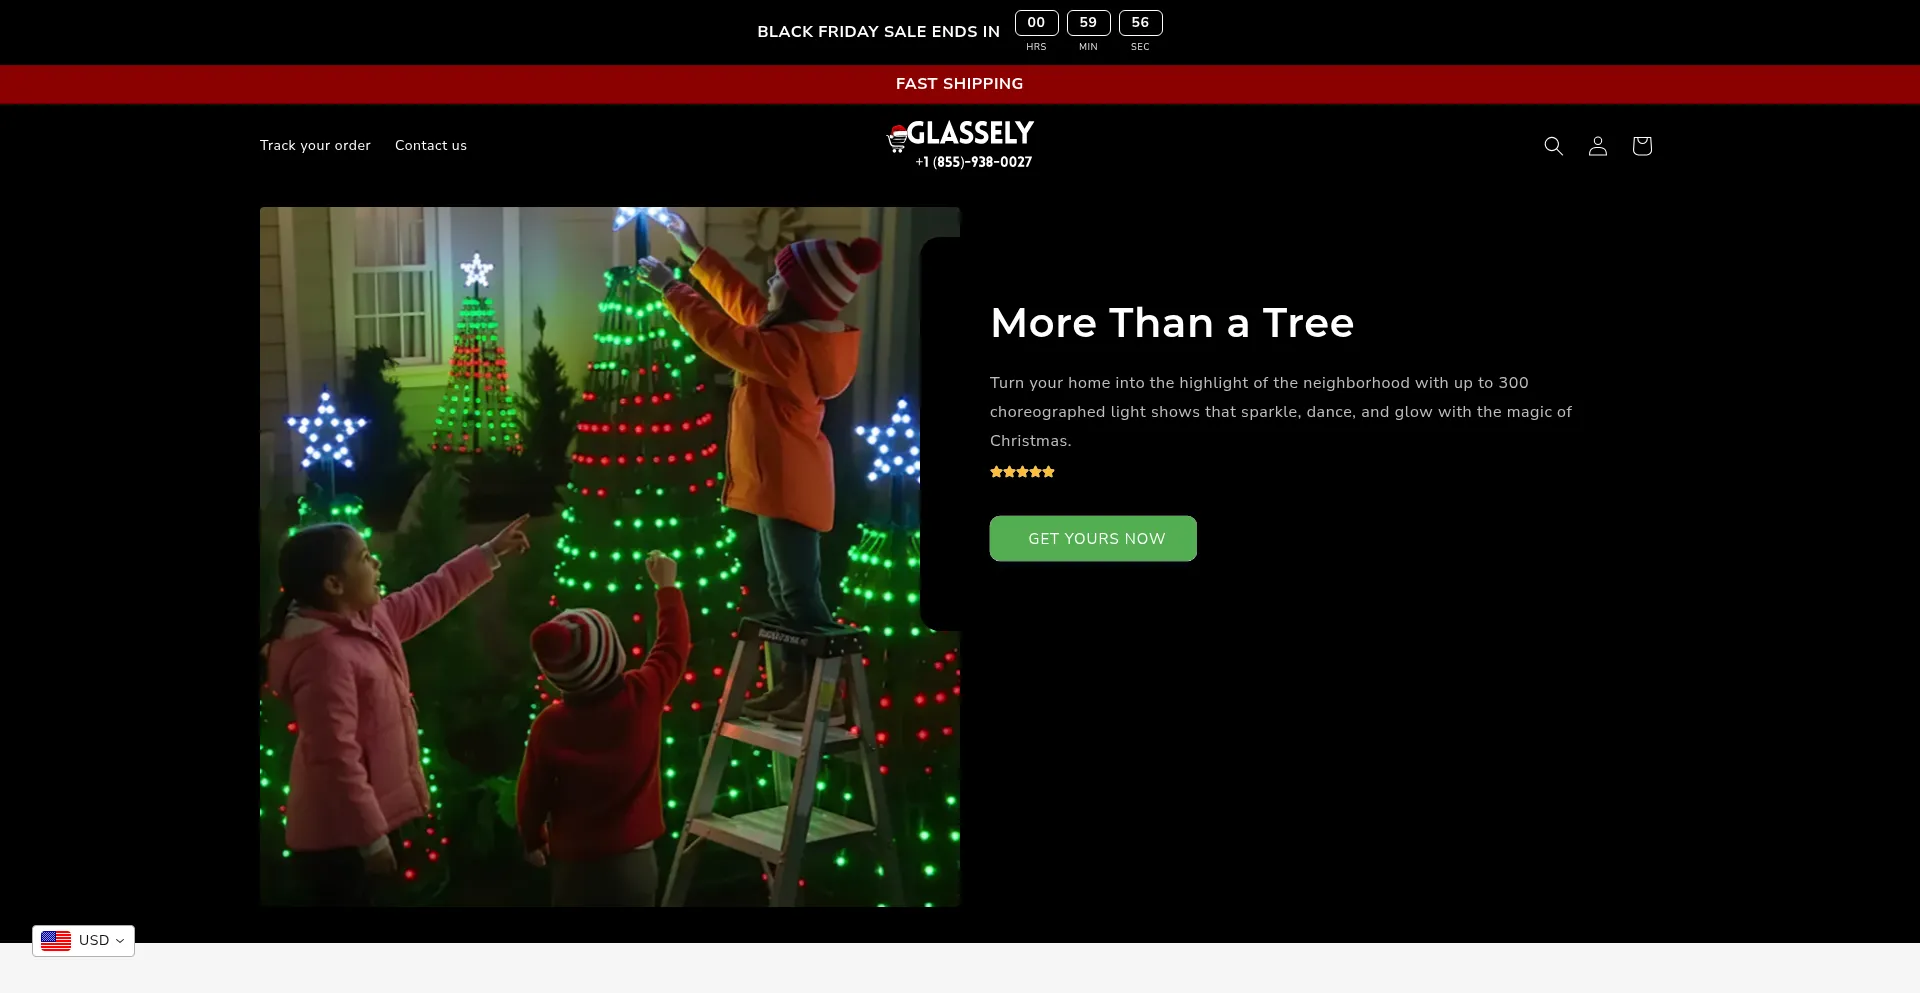
Task: Click the More Than a Tree heading
Action: click(1172, 323)
